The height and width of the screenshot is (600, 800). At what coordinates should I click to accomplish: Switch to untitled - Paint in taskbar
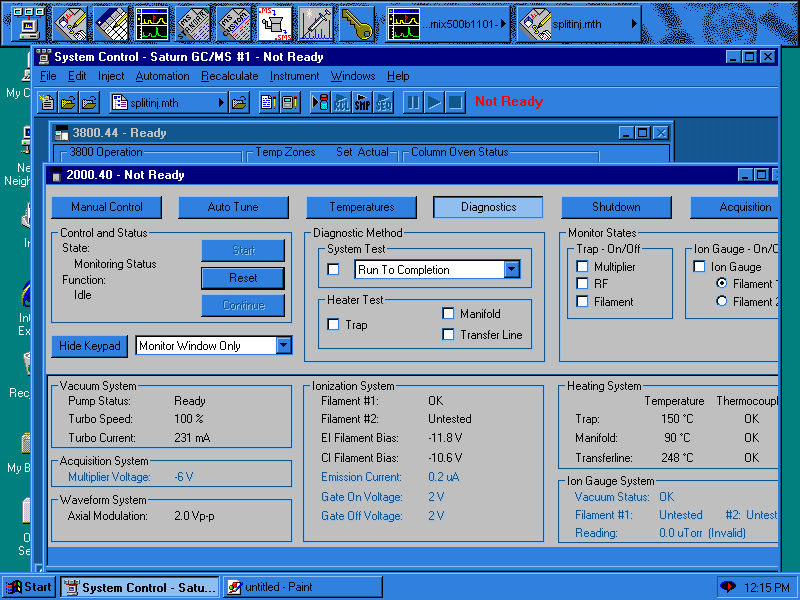(x=303, y=587)
